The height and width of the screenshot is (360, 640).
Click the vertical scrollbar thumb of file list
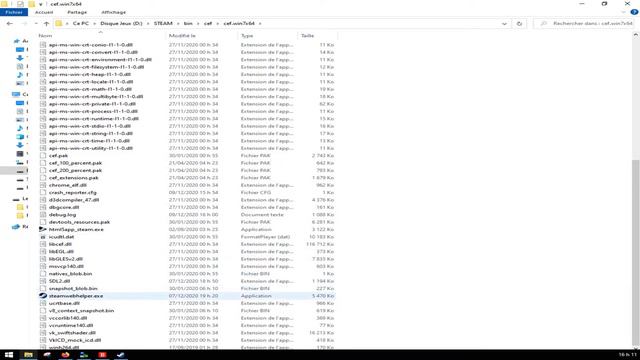636,253
